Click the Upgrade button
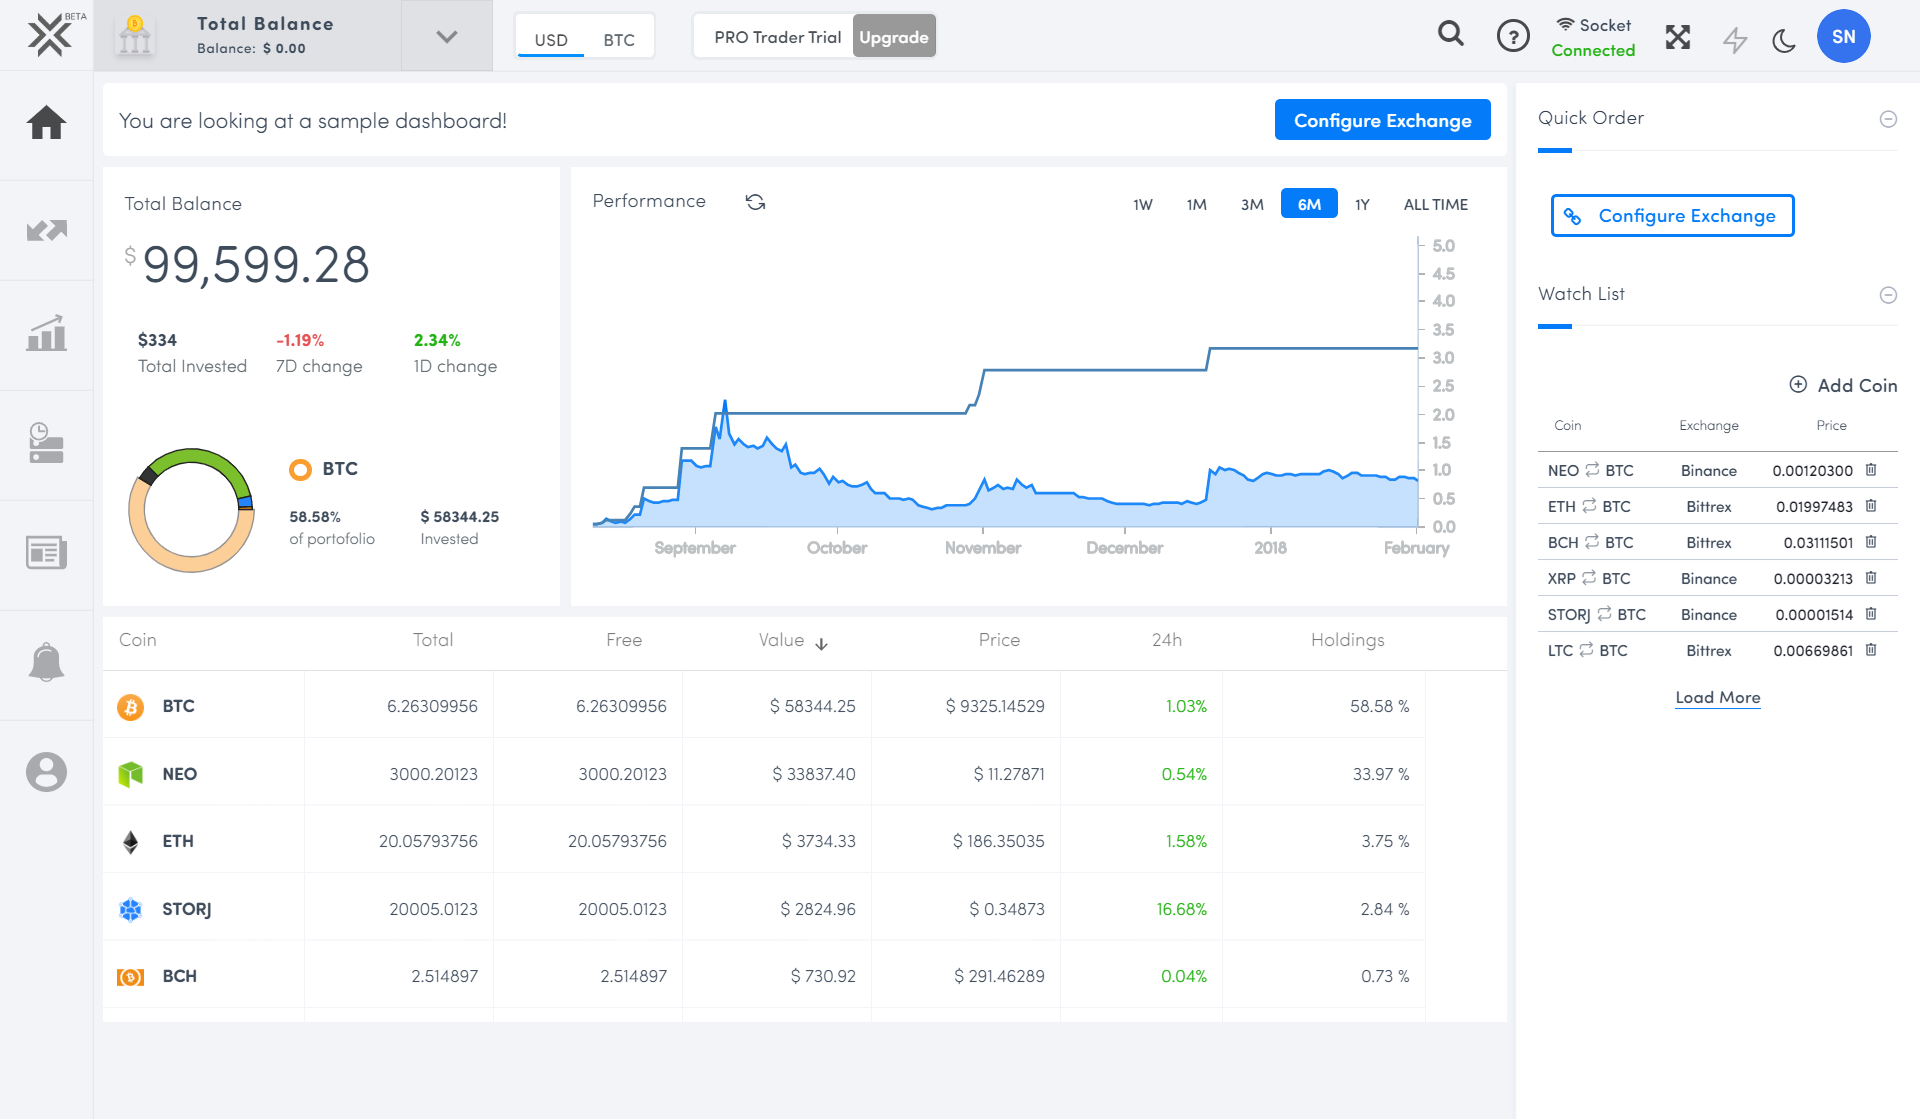The height and width of the screenshot is (1119, 1920). click(x=893, y=37)
